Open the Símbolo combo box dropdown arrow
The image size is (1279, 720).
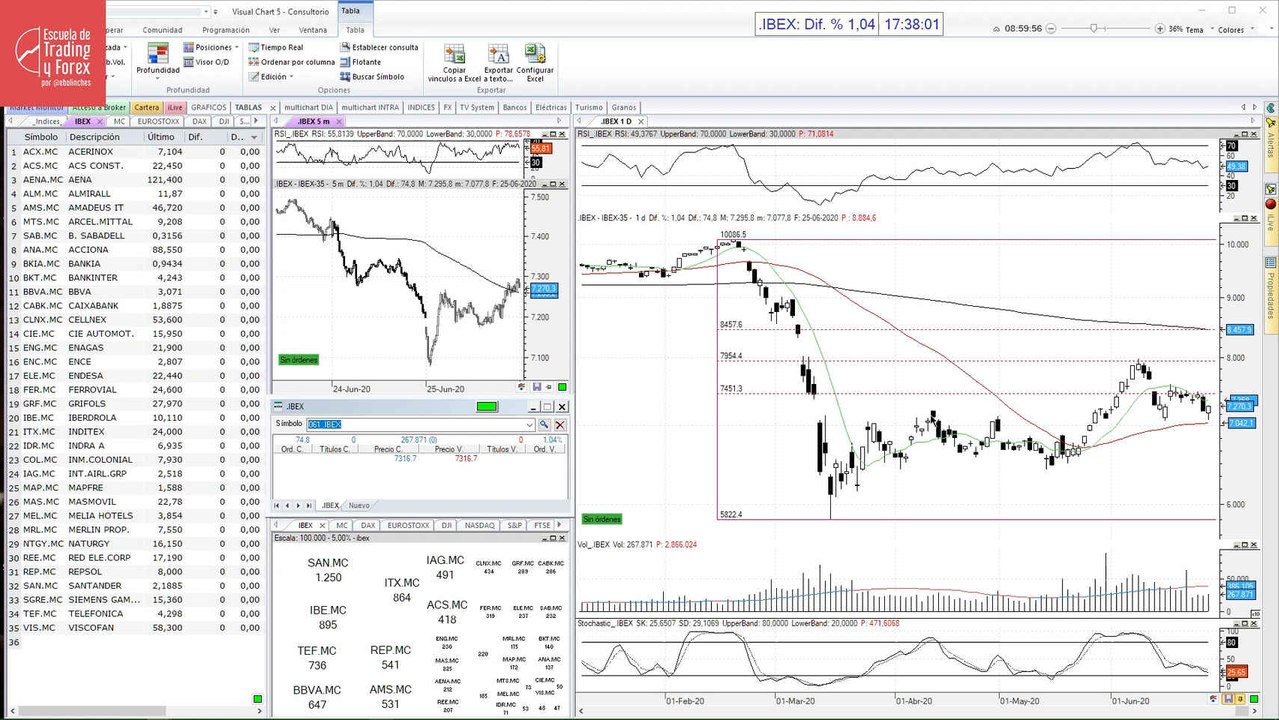tap(529, 424)
